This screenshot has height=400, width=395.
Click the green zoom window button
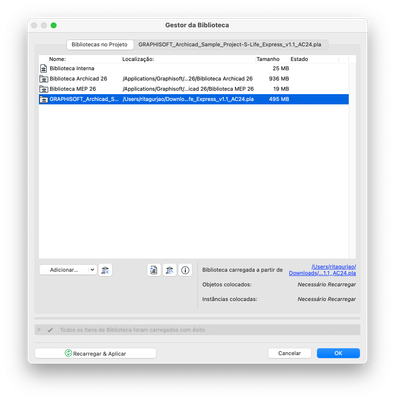click(x=53, y=25)
